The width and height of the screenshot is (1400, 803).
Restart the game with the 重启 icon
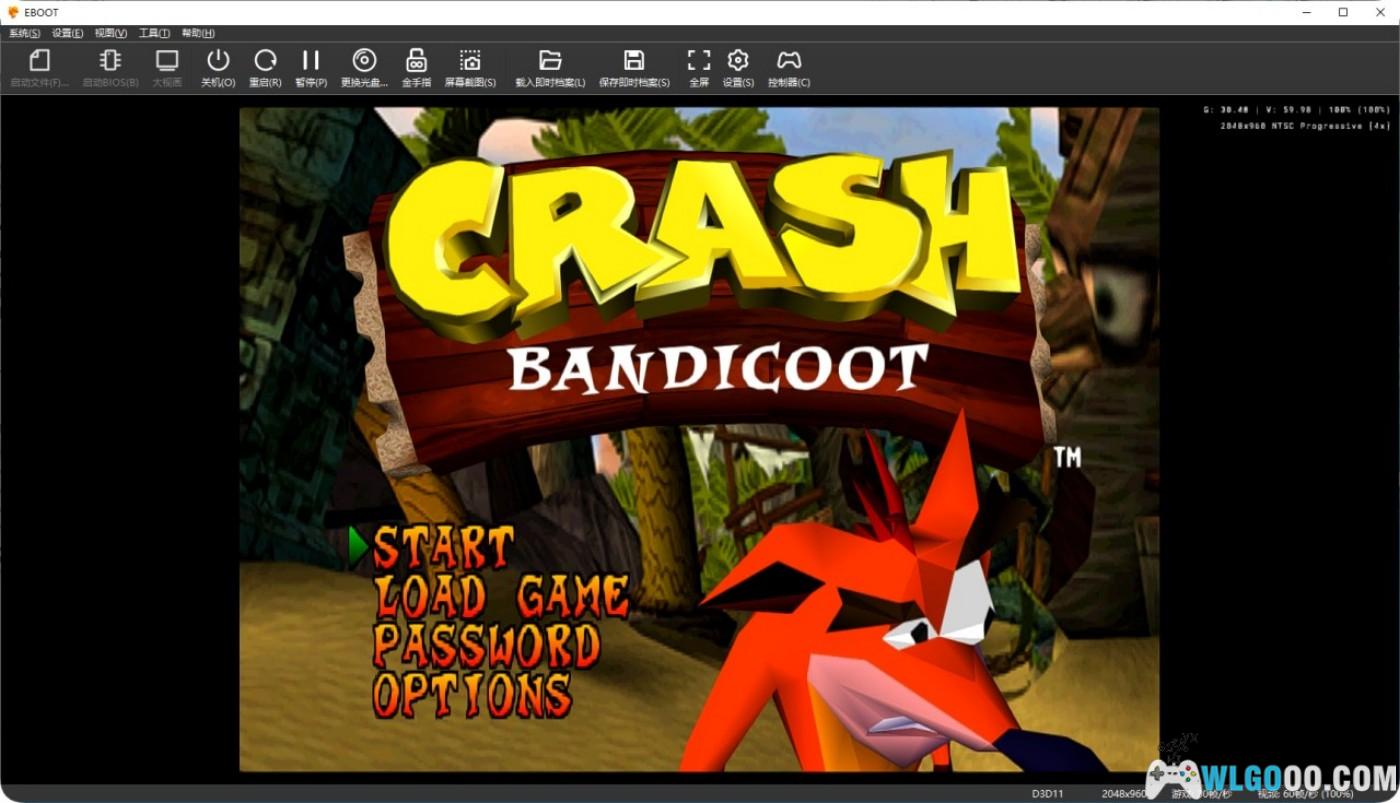click(265, 62)
